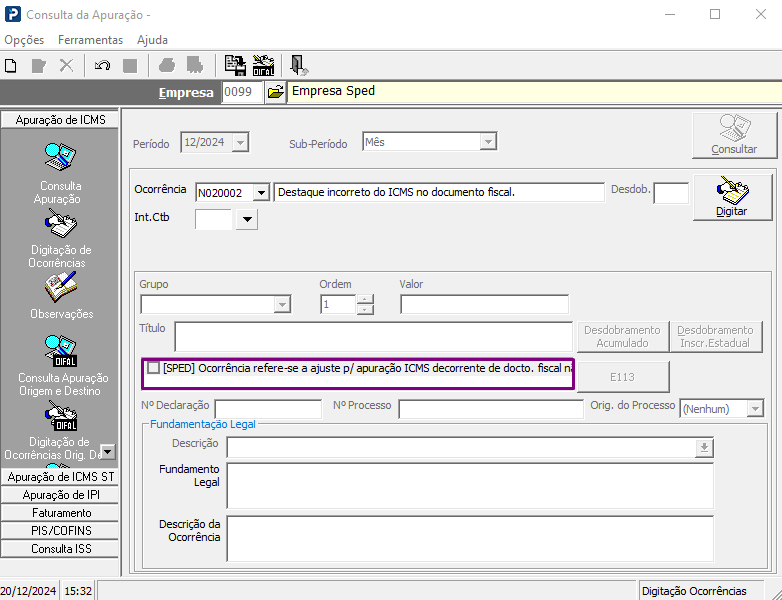Open the Empresa folder lookup icon
This screenshot has width=782, height=600.
click(x=276, y=92)
